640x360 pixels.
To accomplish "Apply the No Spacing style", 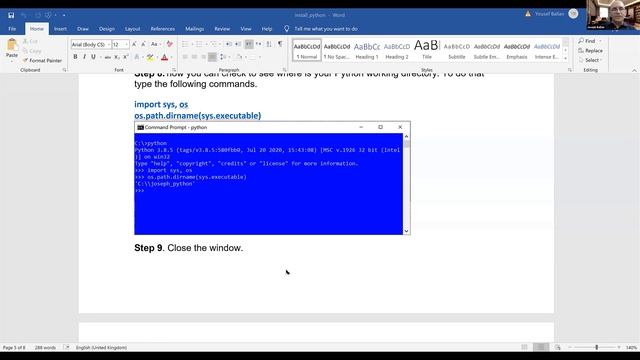I will coord(337,50).
